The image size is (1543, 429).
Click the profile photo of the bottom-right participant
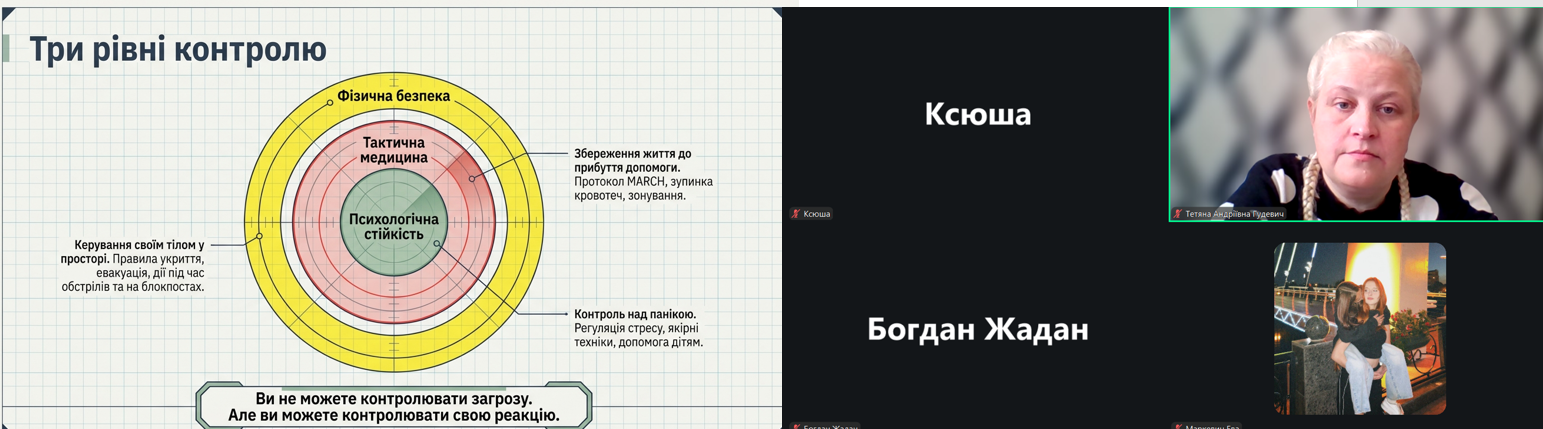click(1359, 328)
